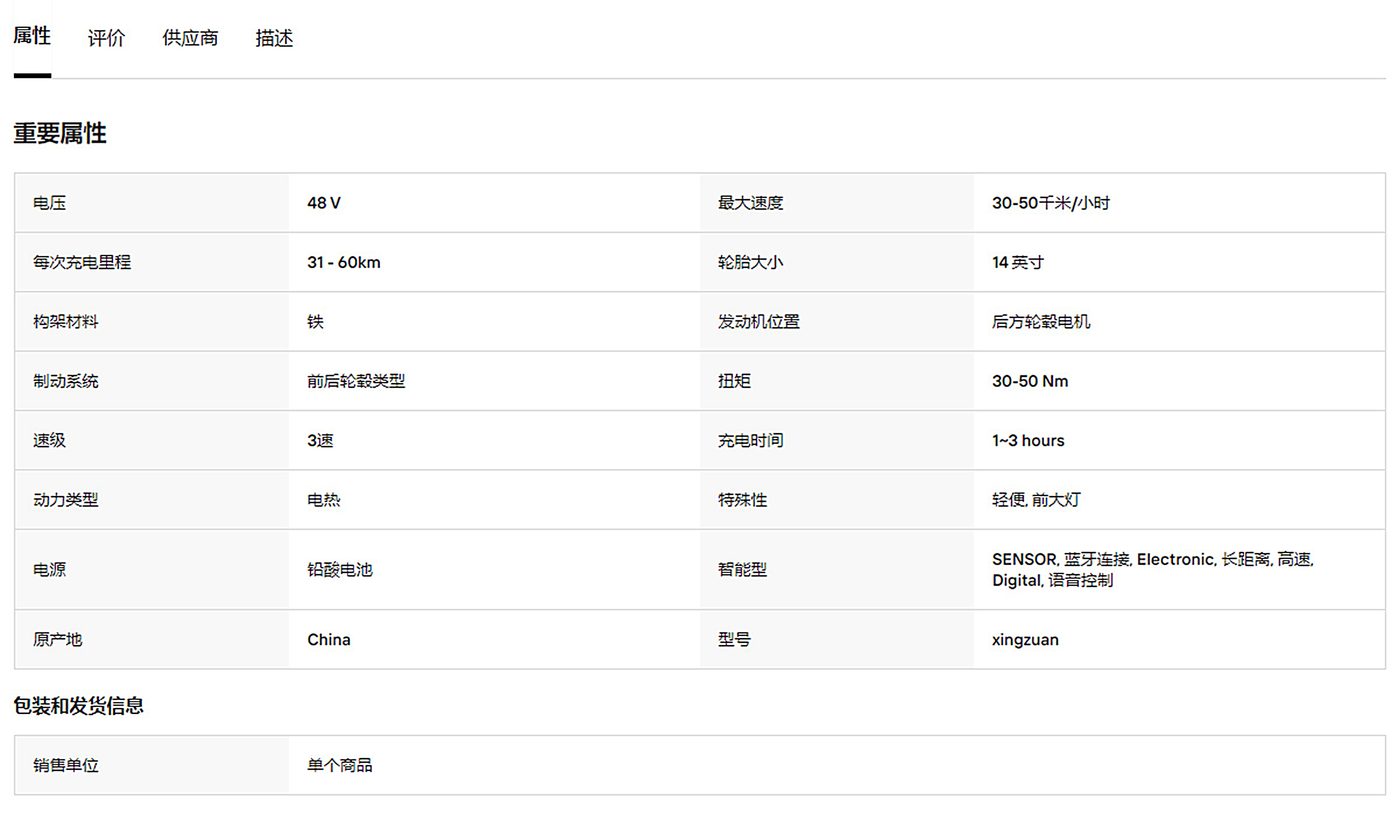Open the 供应商 tab
This screenshot has height=821, width=1399.
(190, 38)
